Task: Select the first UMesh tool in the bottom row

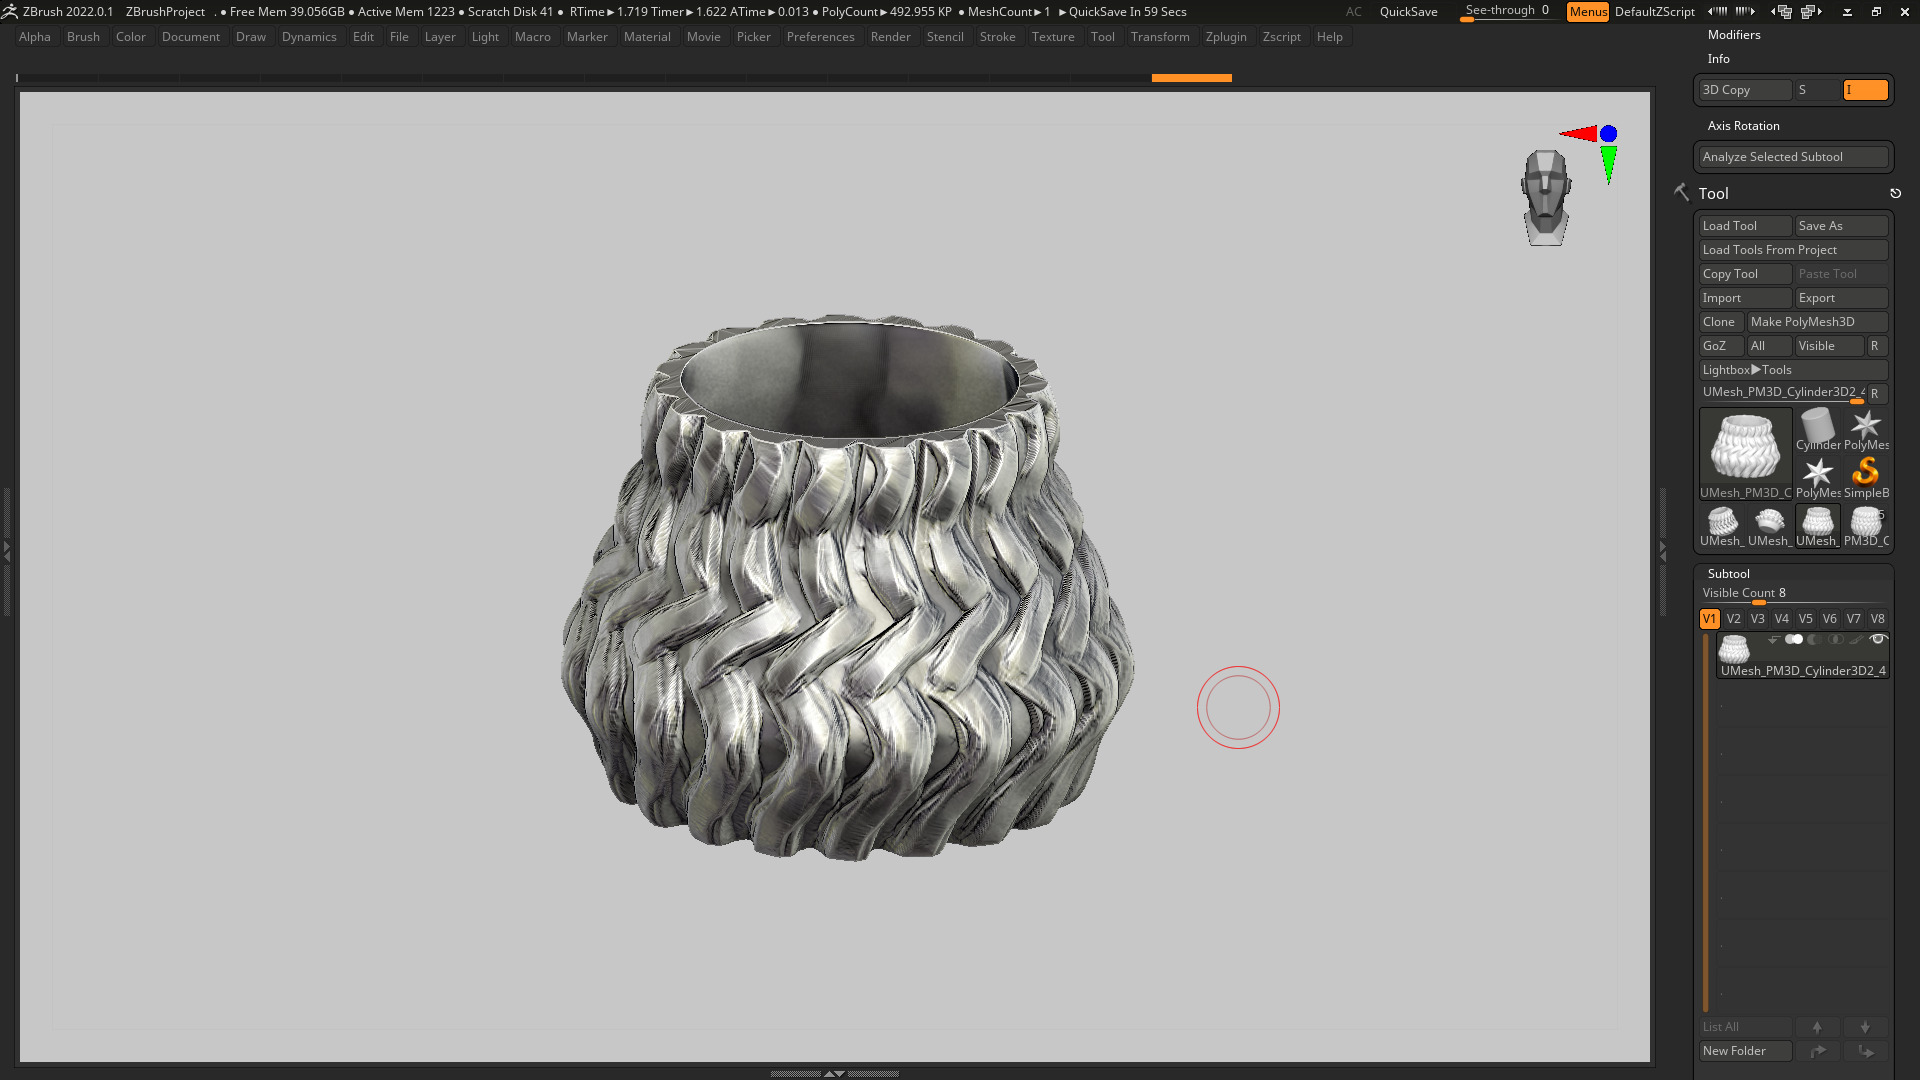Action: point(1721,526)
